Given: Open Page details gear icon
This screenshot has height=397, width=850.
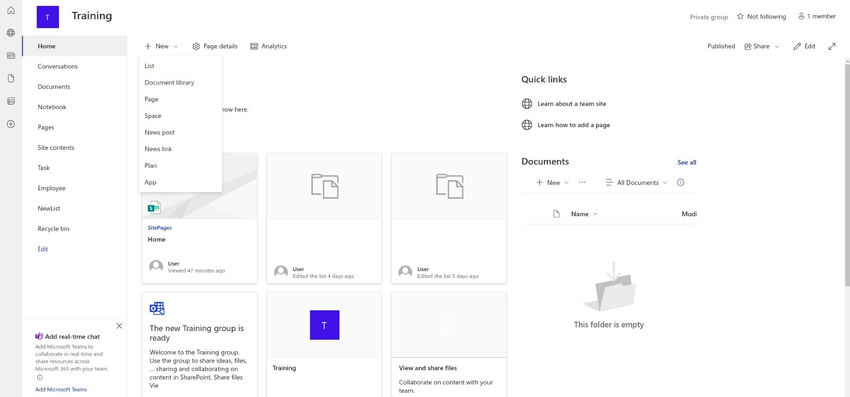Looking at the screenshot, I should 196,47.
